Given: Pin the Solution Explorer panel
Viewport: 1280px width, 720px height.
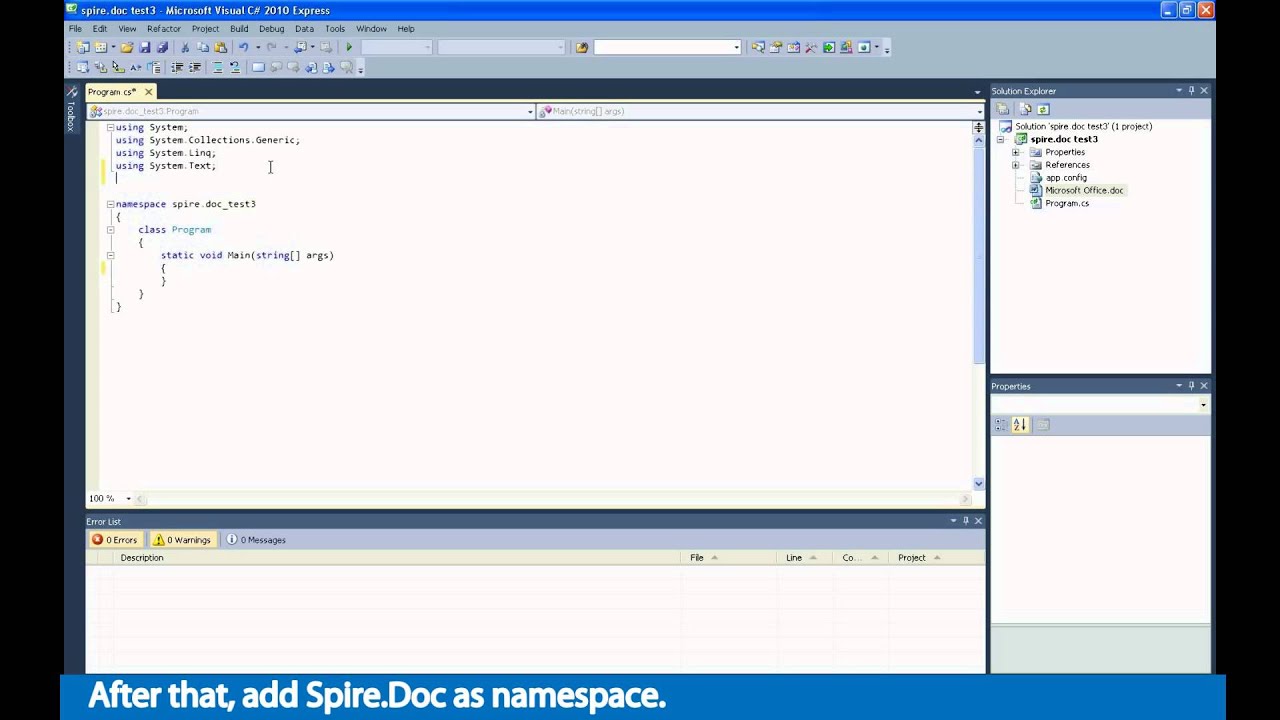Looking at the screenshot, I should (1191, 91).
